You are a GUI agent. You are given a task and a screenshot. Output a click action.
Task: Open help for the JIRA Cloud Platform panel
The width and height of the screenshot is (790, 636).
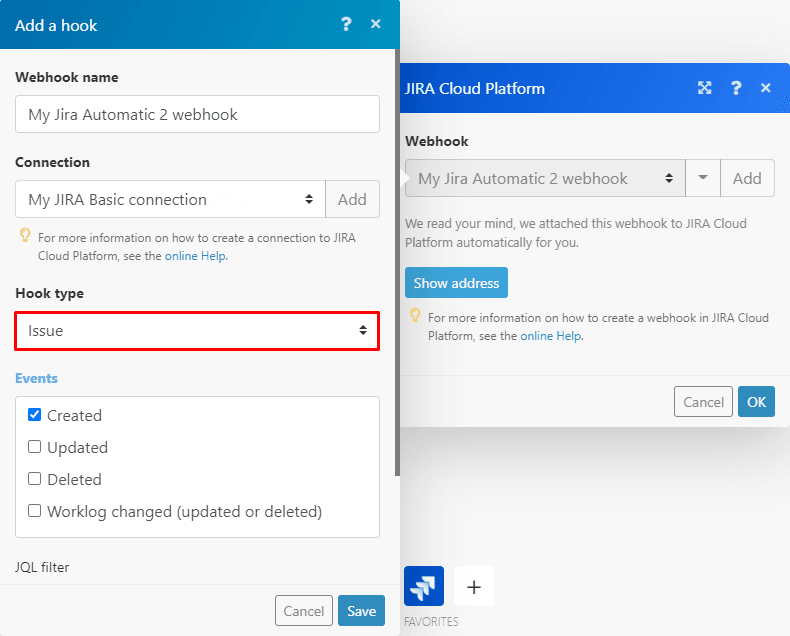pos(736,88)
